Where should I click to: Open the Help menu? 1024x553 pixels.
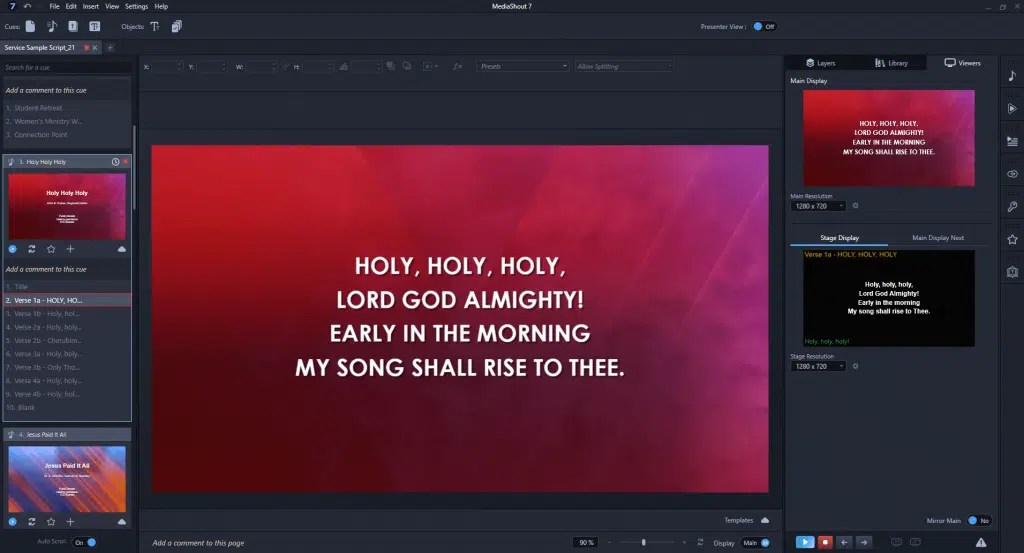[161, 6]
